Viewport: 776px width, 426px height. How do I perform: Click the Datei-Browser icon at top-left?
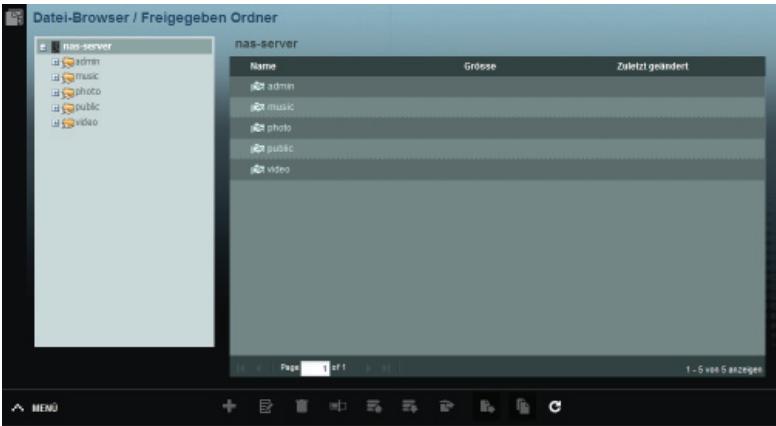pyautogui.click(x=14, y=17)
